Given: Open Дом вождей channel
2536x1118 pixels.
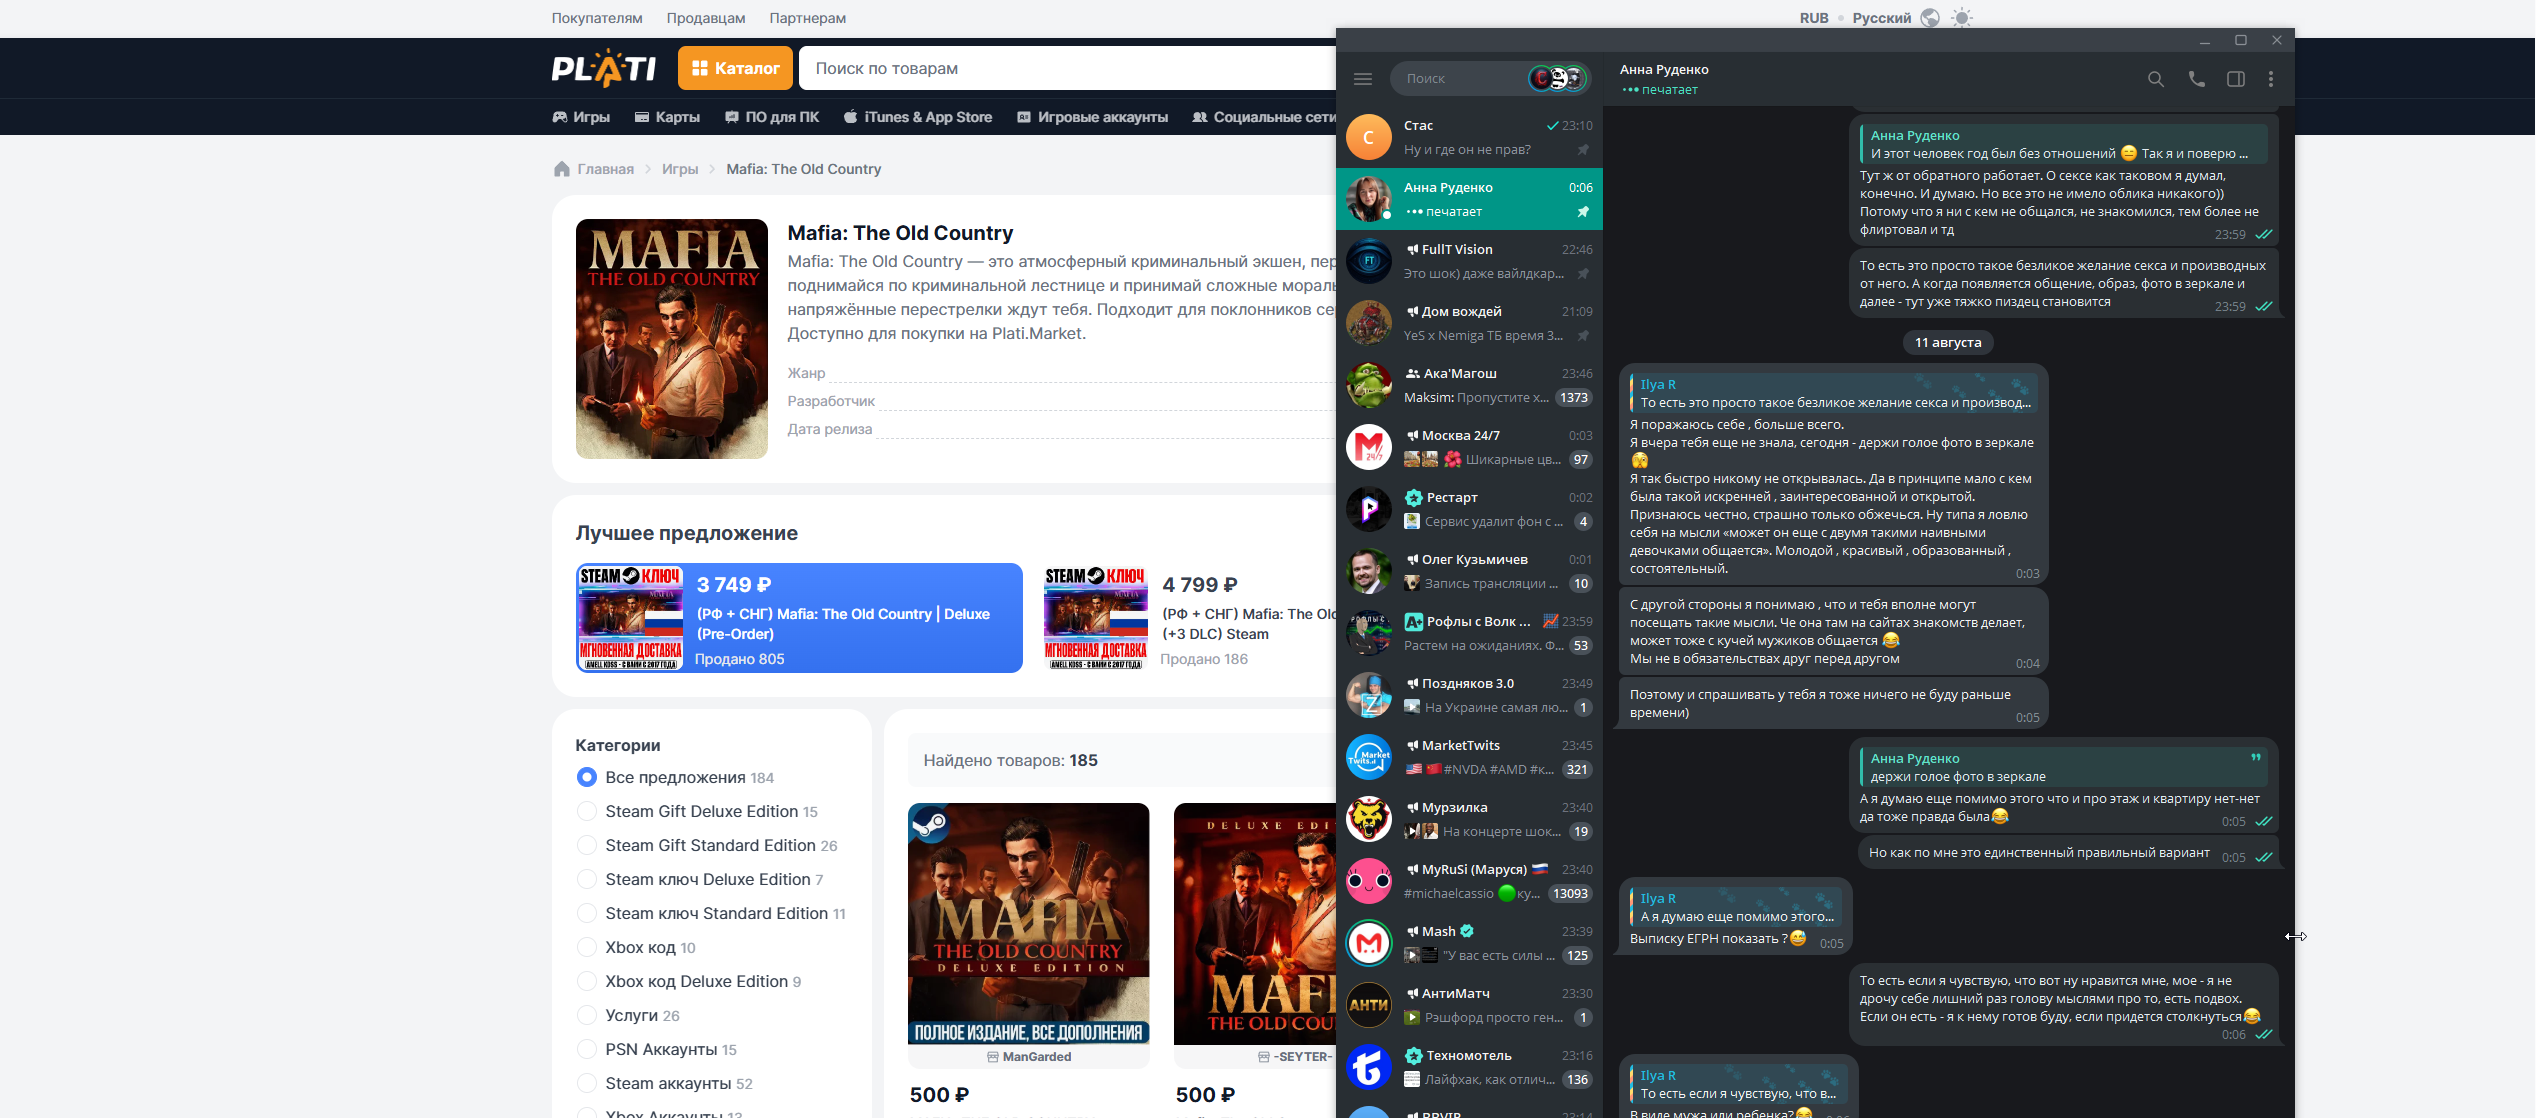Looking at the screenshot, I should coord(1469,323).
